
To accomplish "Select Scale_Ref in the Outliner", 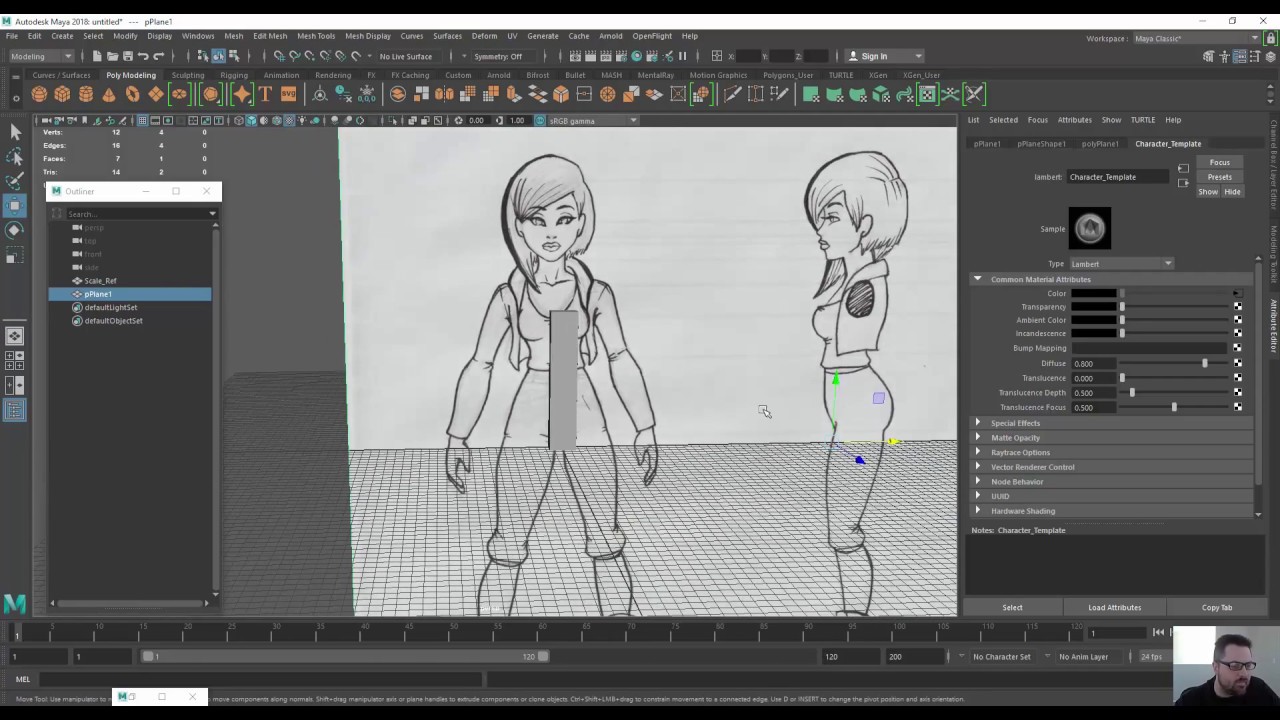I will pyautogui.click(x=100, y=281).
